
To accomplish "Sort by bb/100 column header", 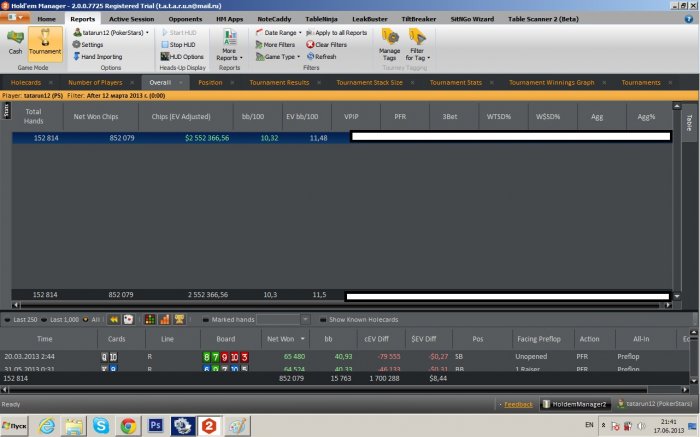I will point(253,117).
